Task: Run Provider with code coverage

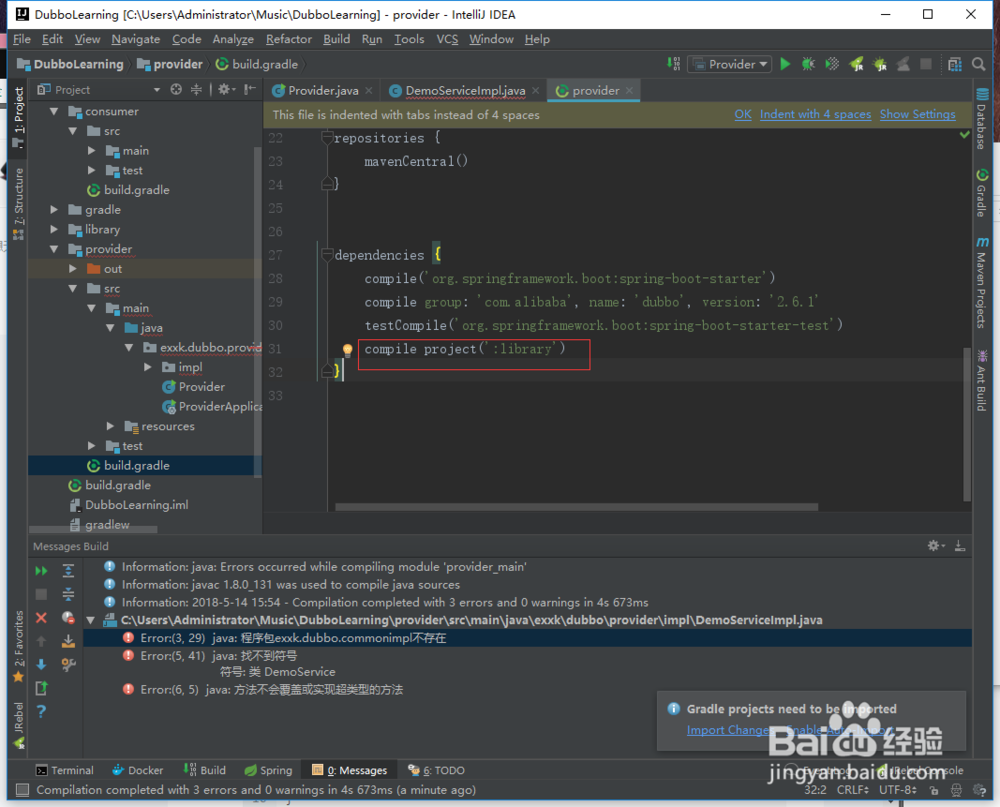Action: [831, 63]
